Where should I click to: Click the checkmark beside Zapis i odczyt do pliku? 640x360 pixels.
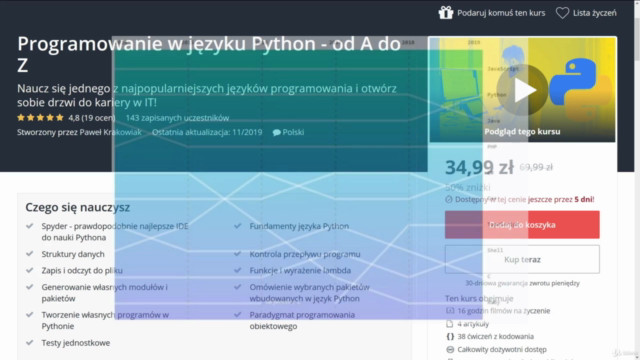coord(29,270)
